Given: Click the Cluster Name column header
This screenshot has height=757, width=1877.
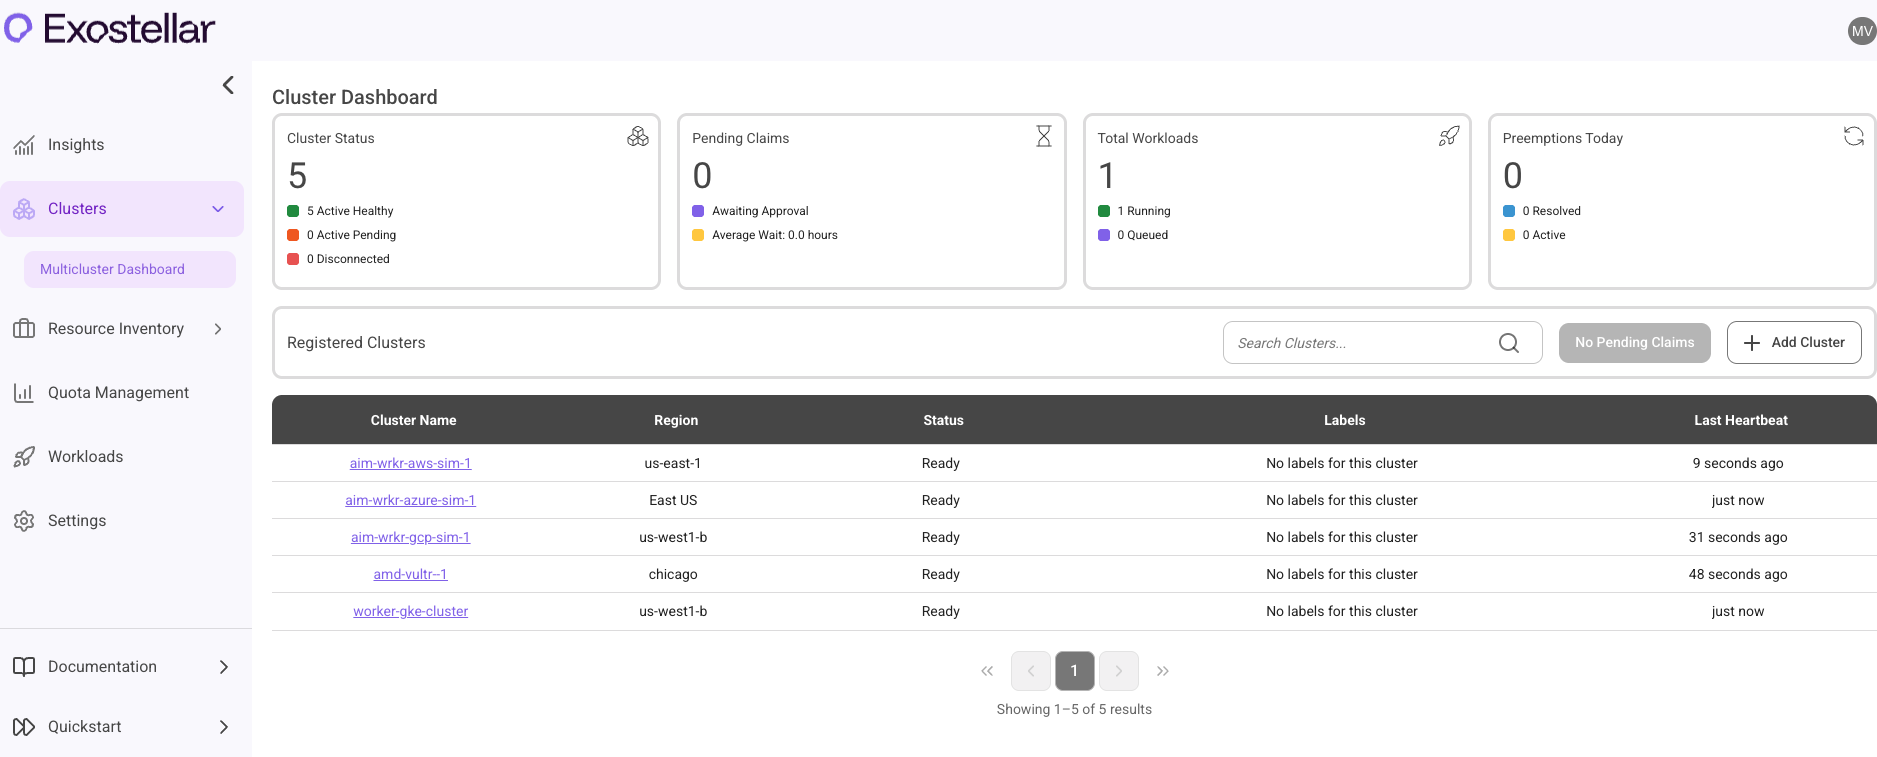Looking at the screenshot, I should [413, 420].
